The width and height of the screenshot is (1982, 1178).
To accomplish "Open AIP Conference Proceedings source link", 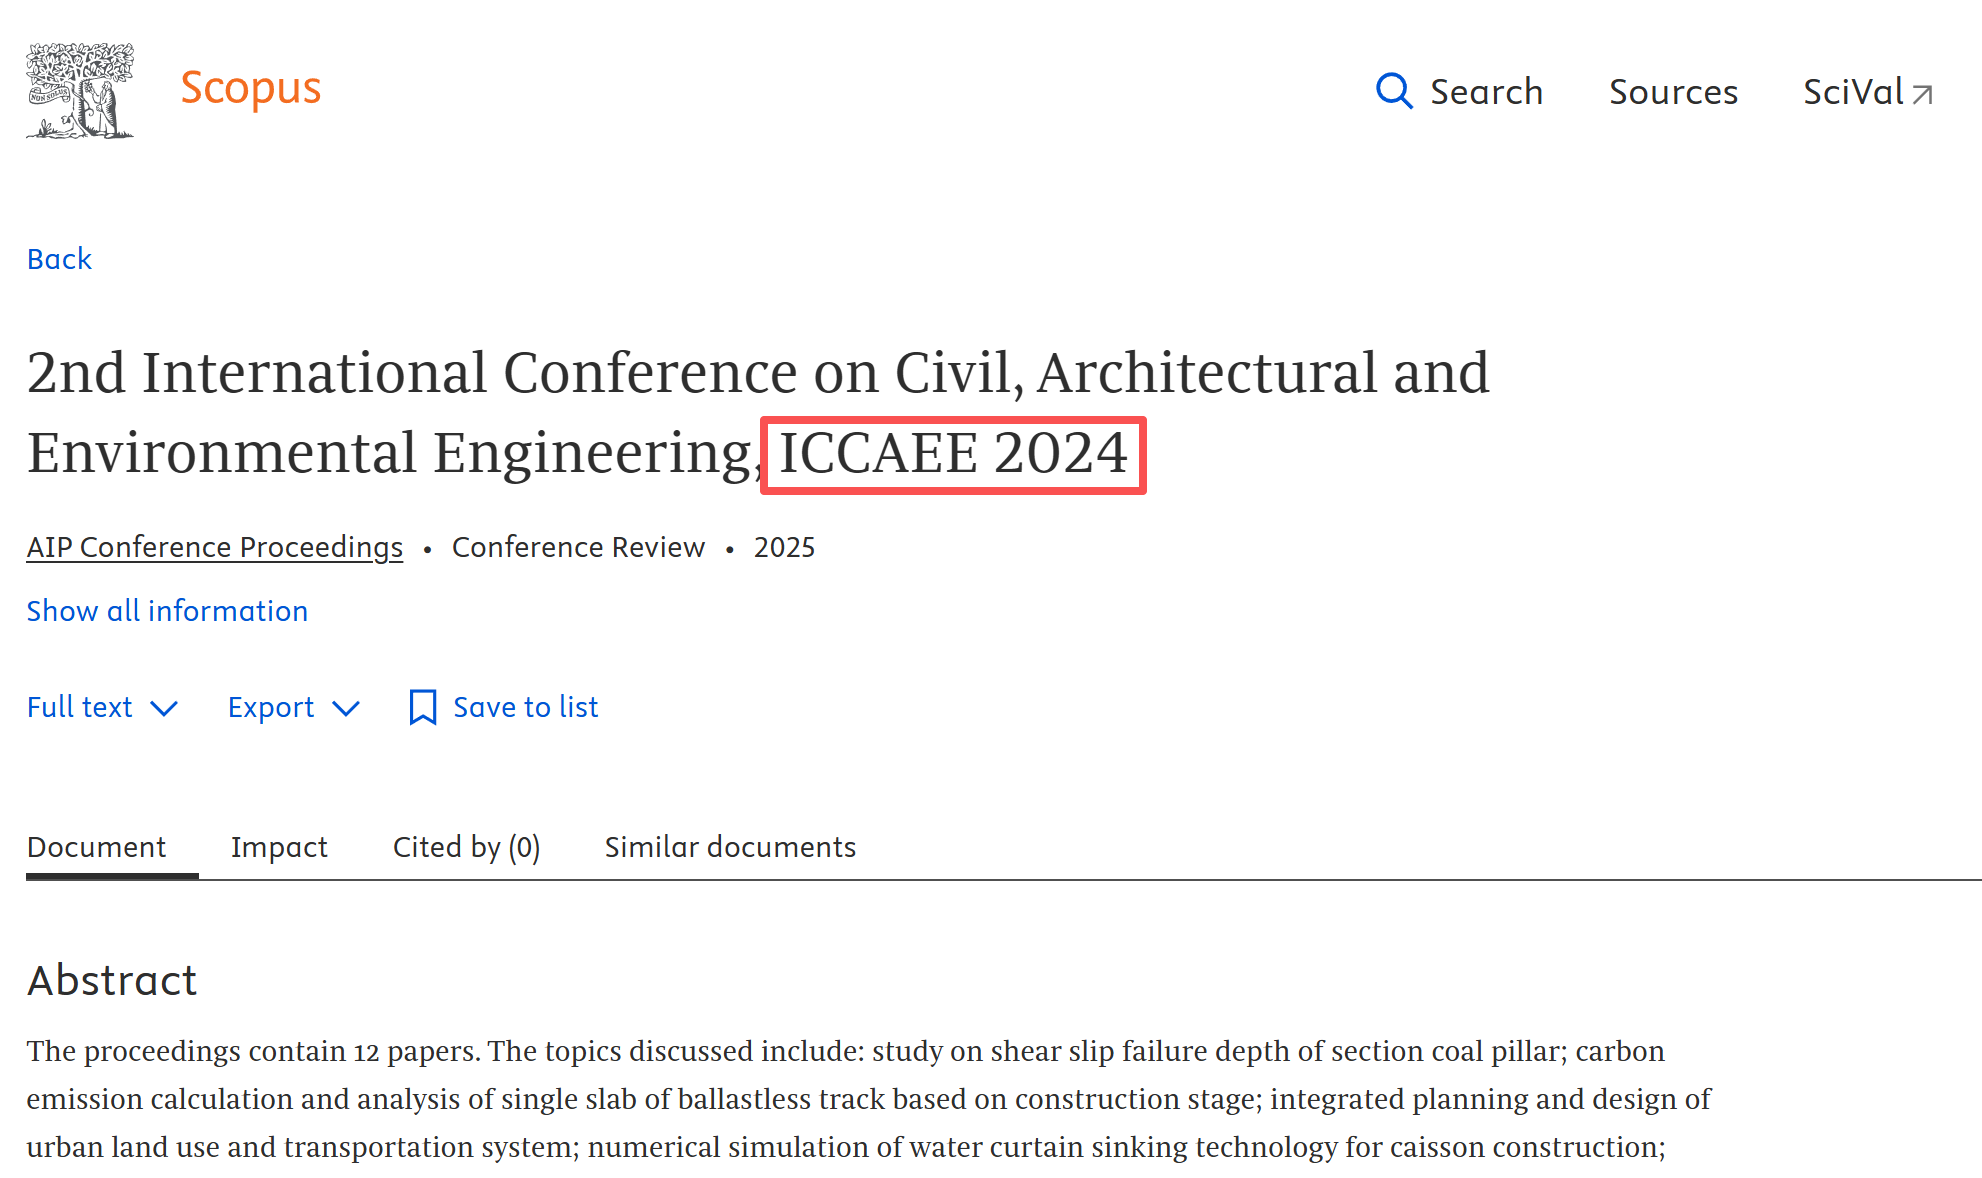I will [x=215, y=547].
